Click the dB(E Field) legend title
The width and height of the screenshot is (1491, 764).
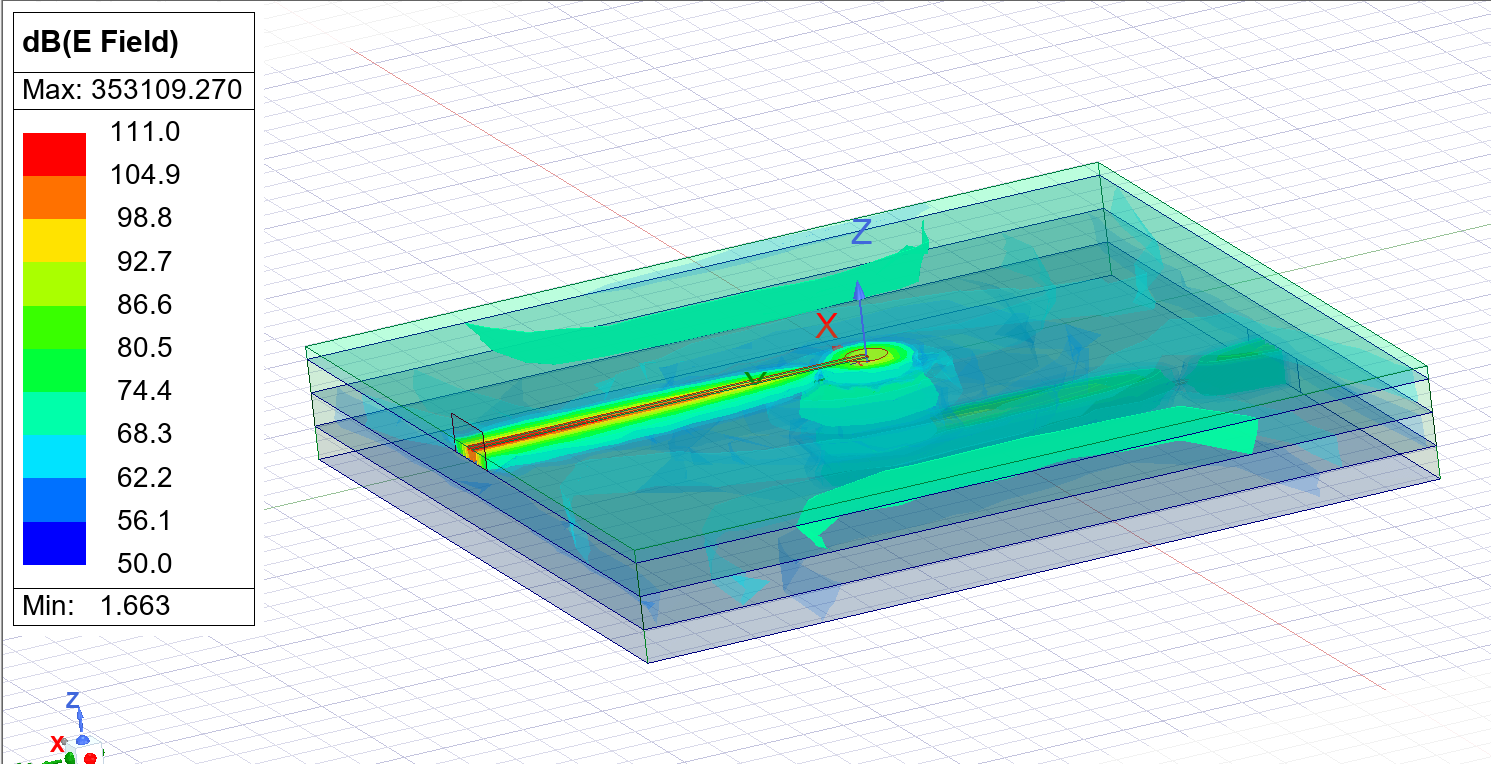(x=100, y=42)
